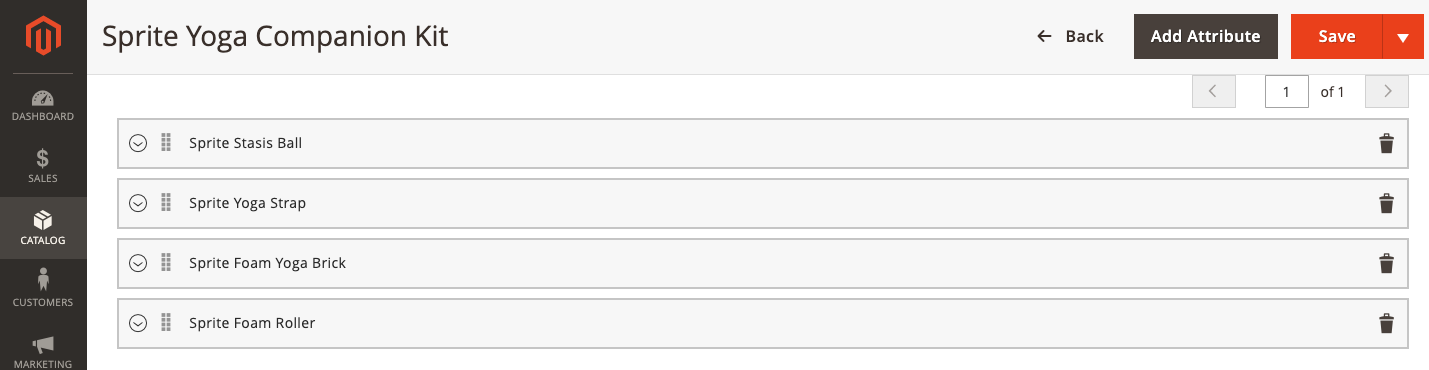Remove Sprite Foam Yoga Brick via trash icon
This screenshot has height=370, width=1429.
pos(1386,263)
